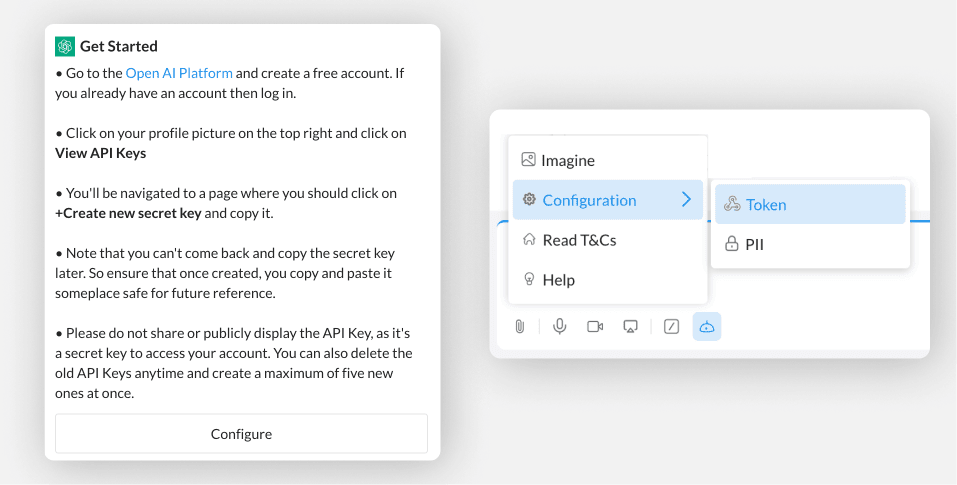957x485 pixels.
Task: Click the Configure button
Action: click(241, 434)
